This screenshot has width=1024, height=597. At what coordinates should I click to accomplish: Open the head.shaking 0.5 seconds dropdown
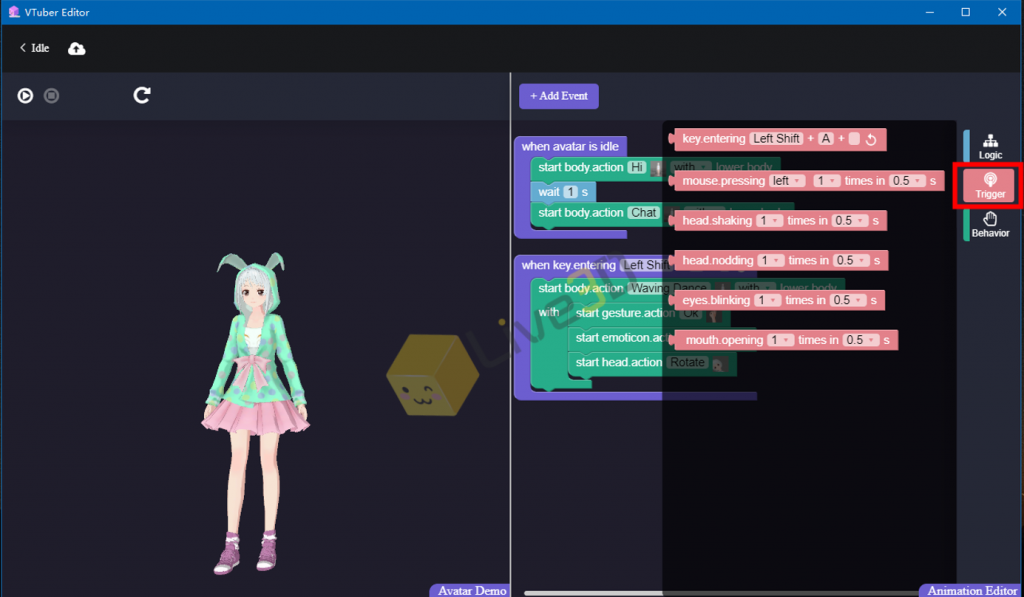(850, 221)
